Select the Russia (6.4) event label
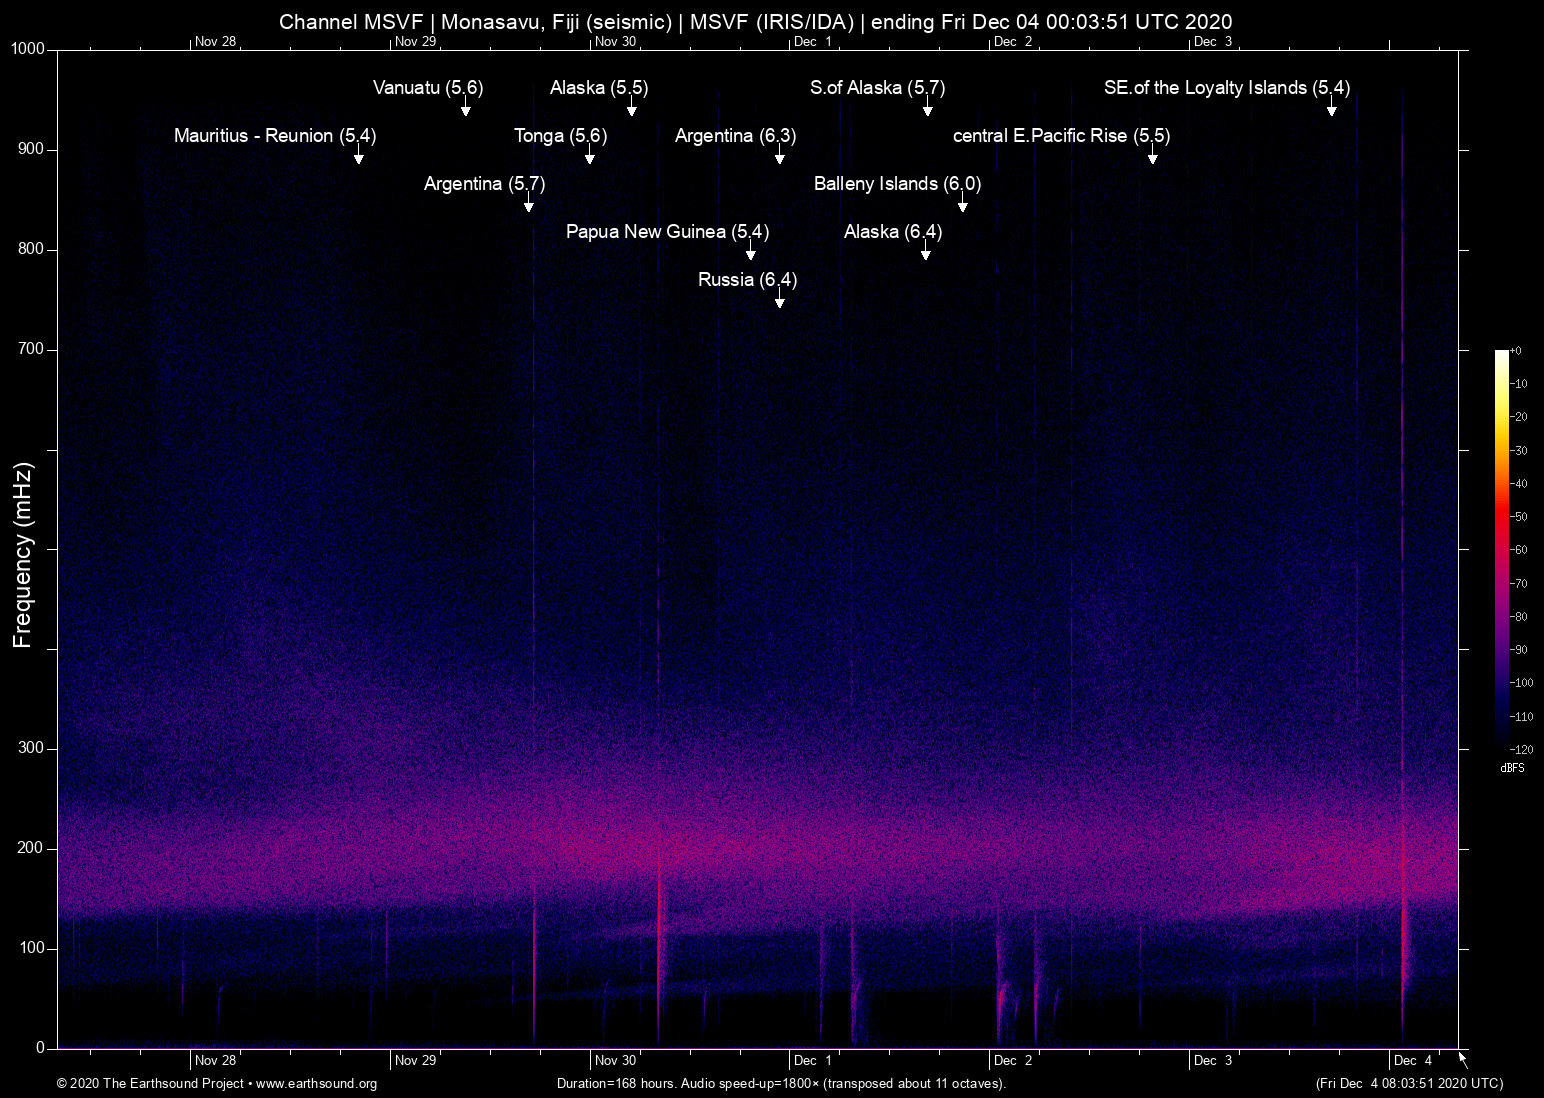 [747, 280]
